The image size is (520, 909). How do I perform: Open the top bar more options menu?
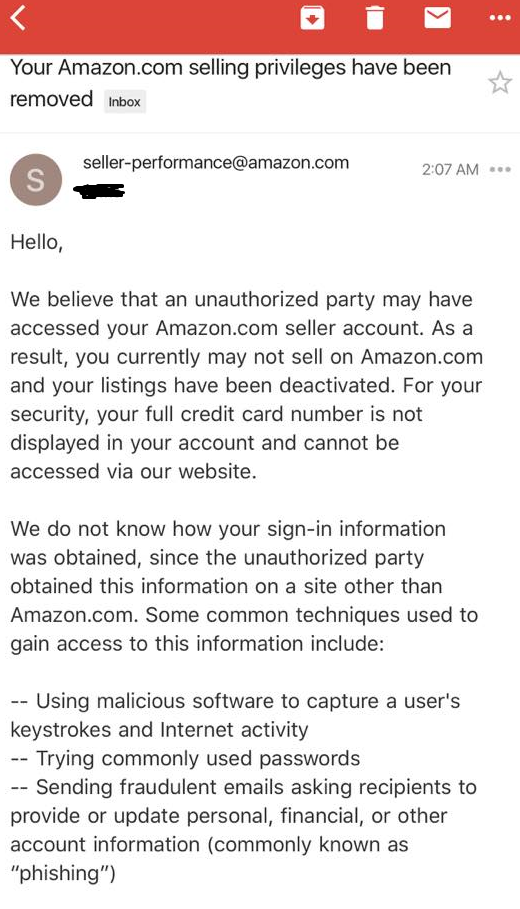click(500, 18)
